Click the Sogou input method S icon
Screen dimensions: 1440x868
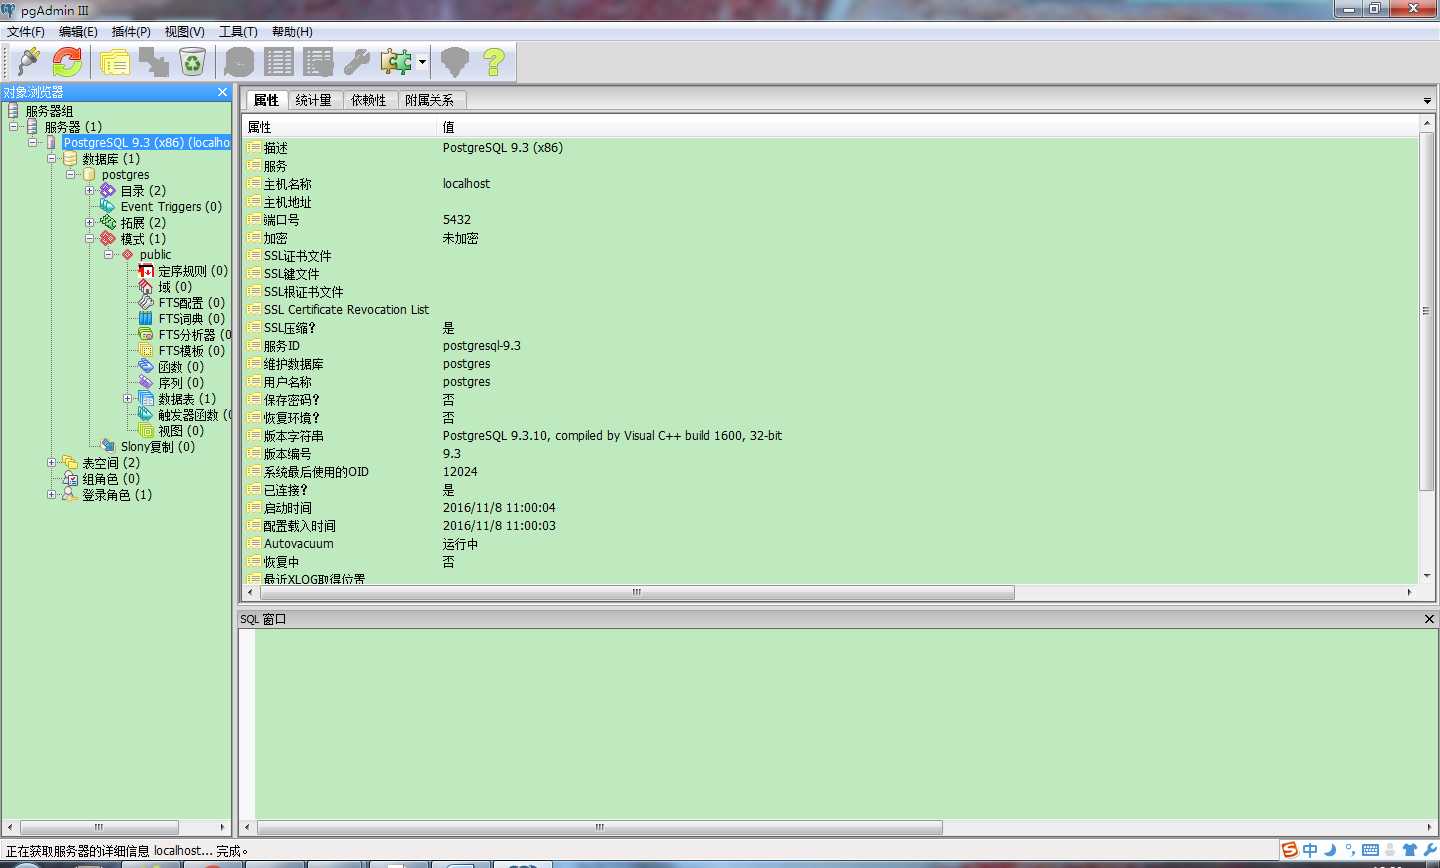pos(1290,850)
